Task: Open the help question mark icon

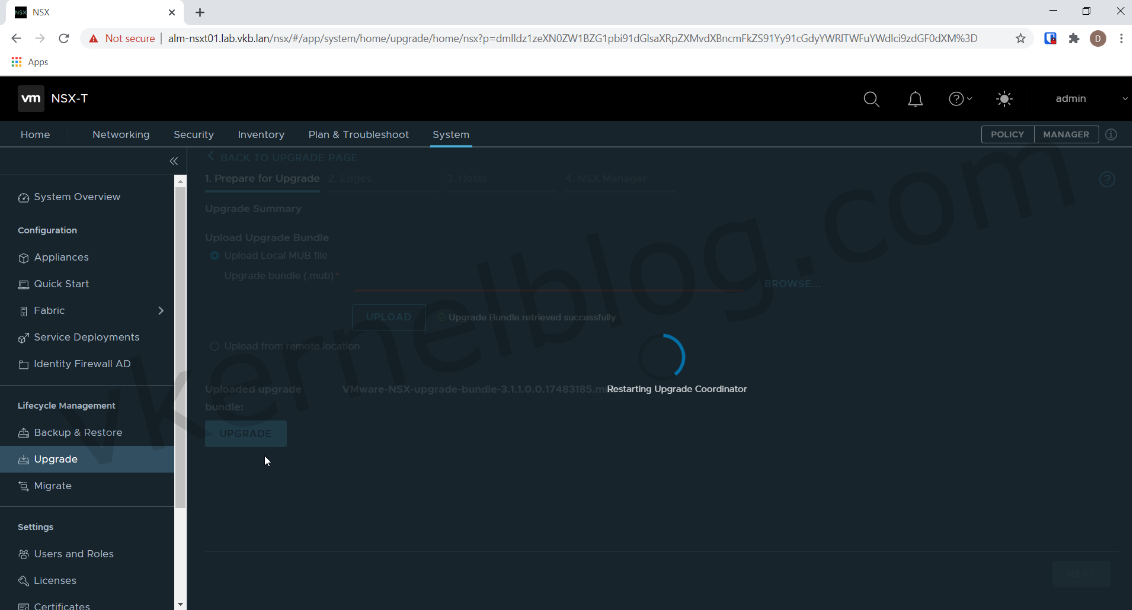Action: [956, 98]
